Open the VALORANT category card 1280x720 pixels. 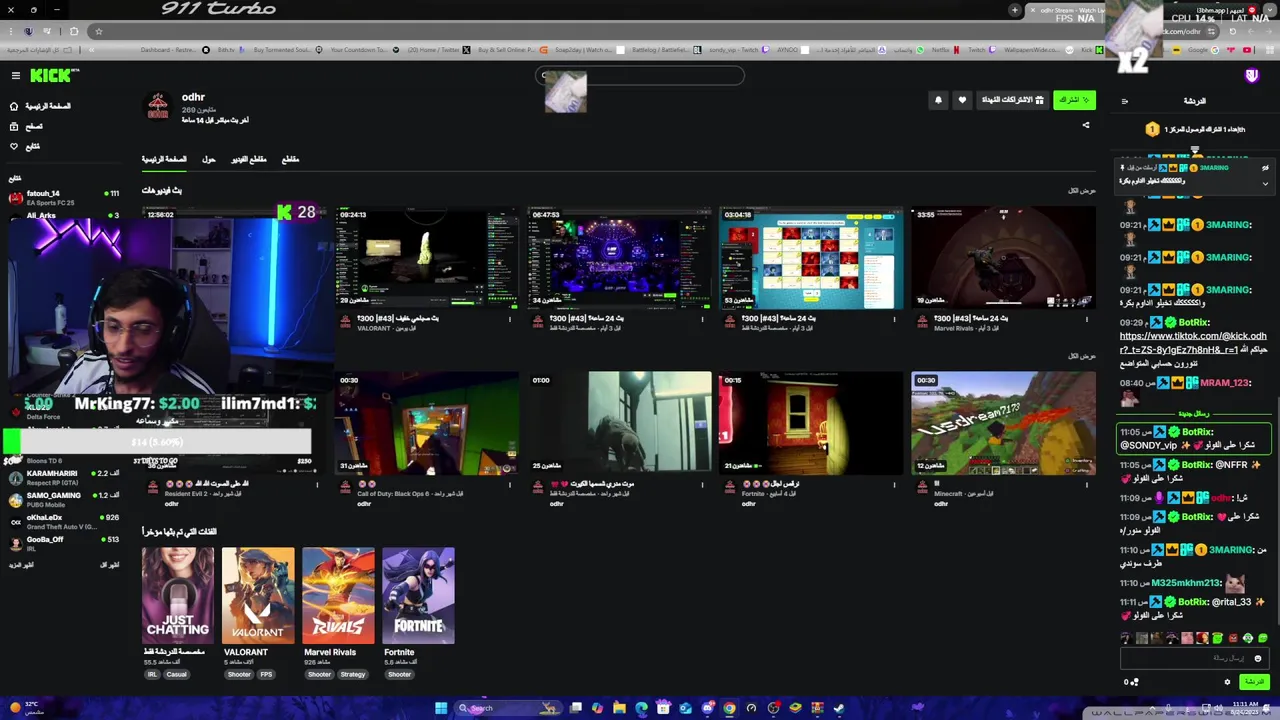258,595
